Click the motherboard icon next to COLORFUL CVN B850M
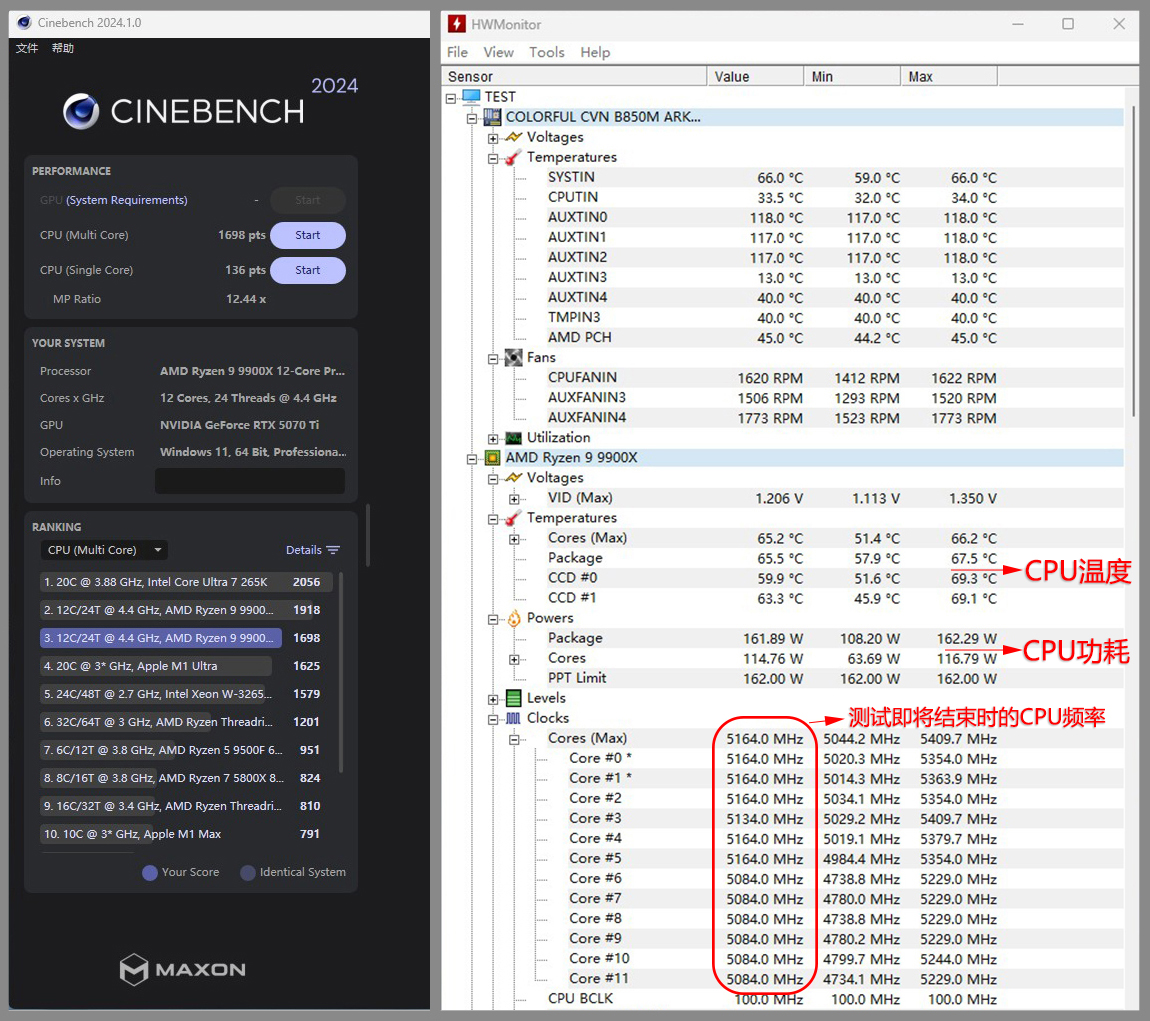This screenshot has height=1021, width=1150. coord(492,117)
